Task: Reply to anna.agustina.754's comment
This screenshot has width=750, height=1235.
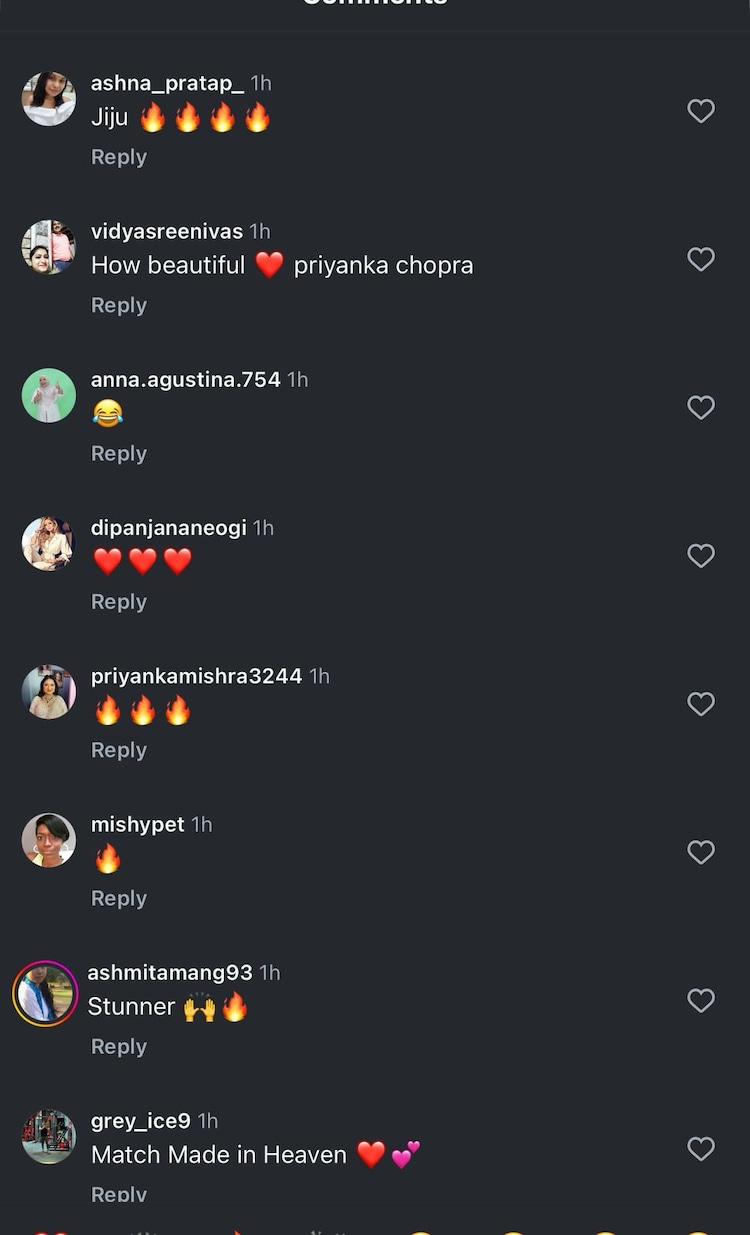Action: click(119, 453)
